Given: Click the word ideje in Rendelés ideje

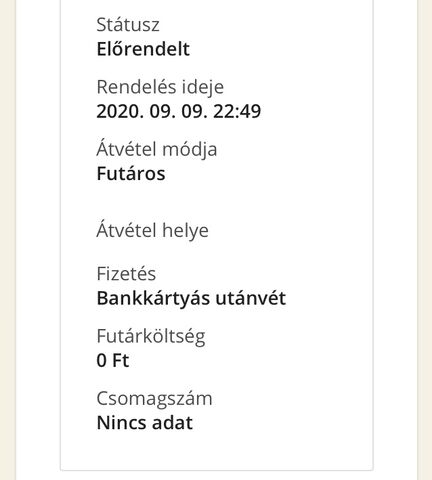Looking at the screenshot, I should [x=203, y=87].
